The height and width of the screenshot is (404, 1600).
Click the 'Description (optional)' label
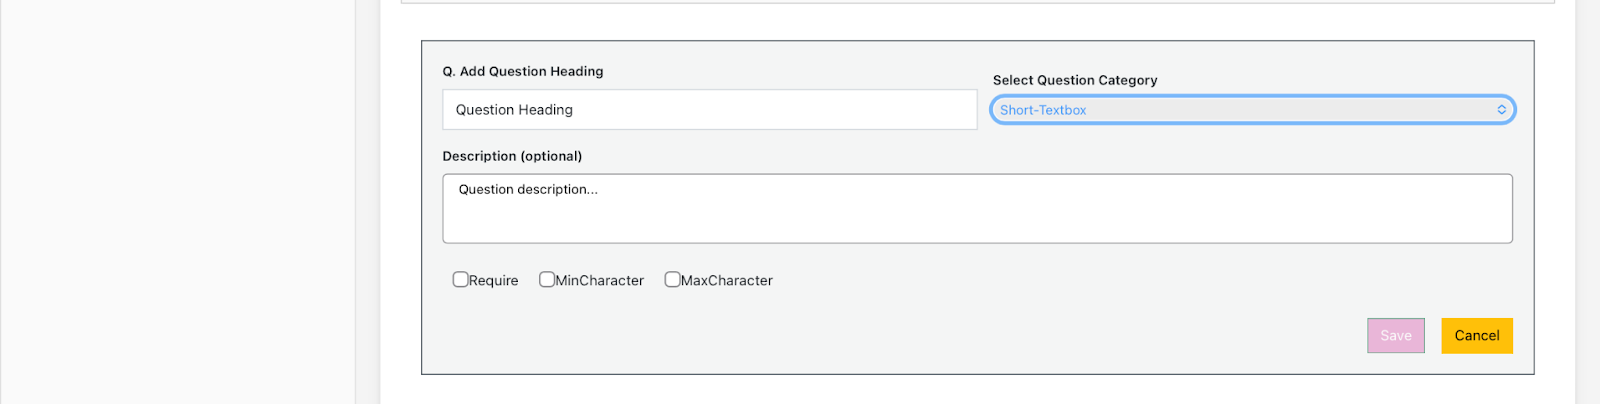point(512,156)
